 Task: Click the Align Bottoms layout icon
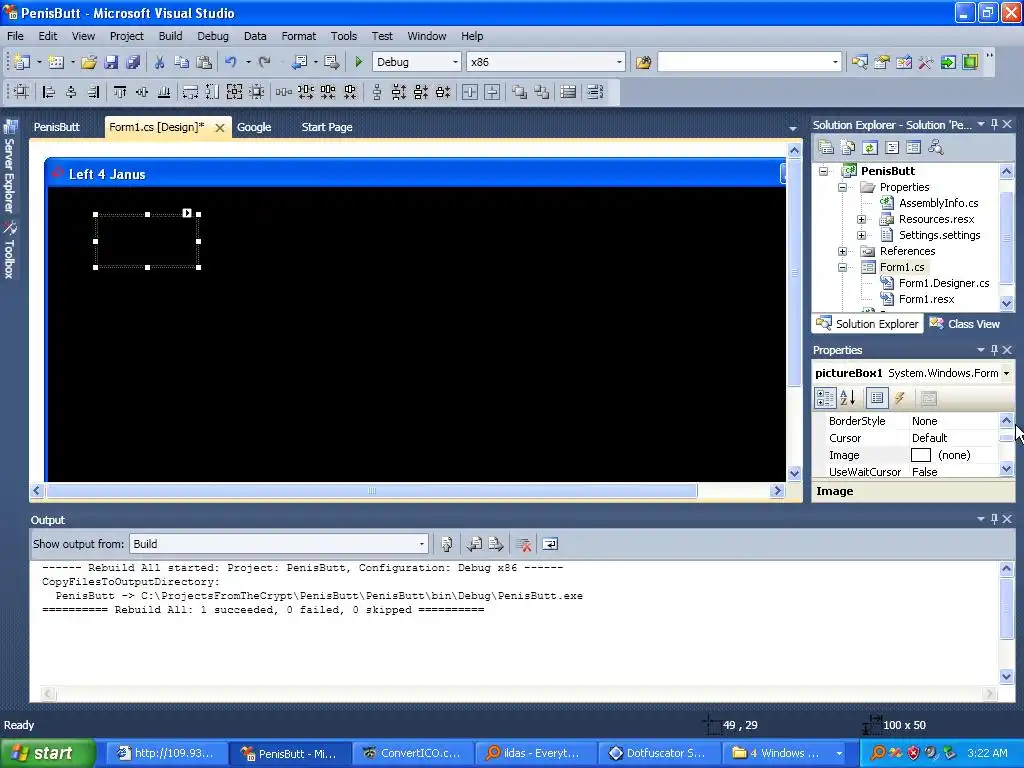(x=164, y=92)
